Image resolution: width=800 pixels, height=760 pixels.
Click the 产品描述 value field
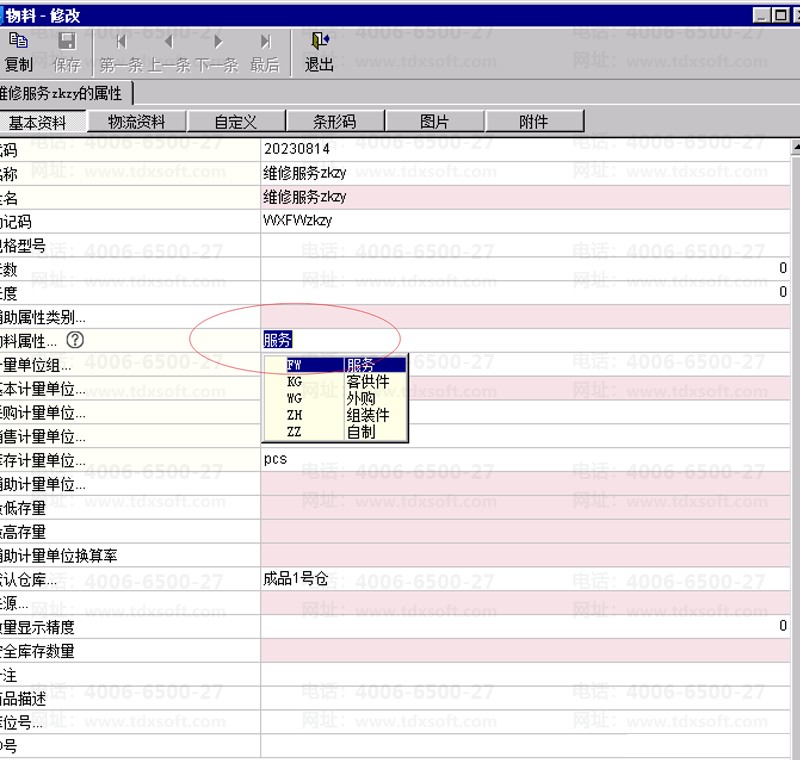click(x=526, y=698)
